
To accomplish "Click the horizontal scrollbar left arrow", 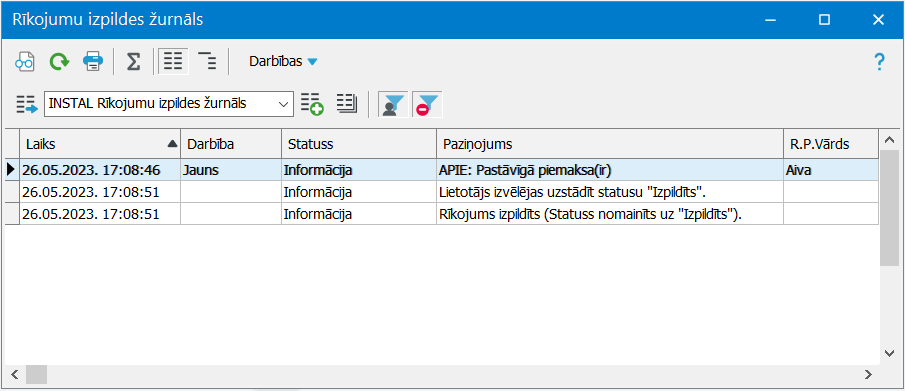I will [x=14, y=374].
